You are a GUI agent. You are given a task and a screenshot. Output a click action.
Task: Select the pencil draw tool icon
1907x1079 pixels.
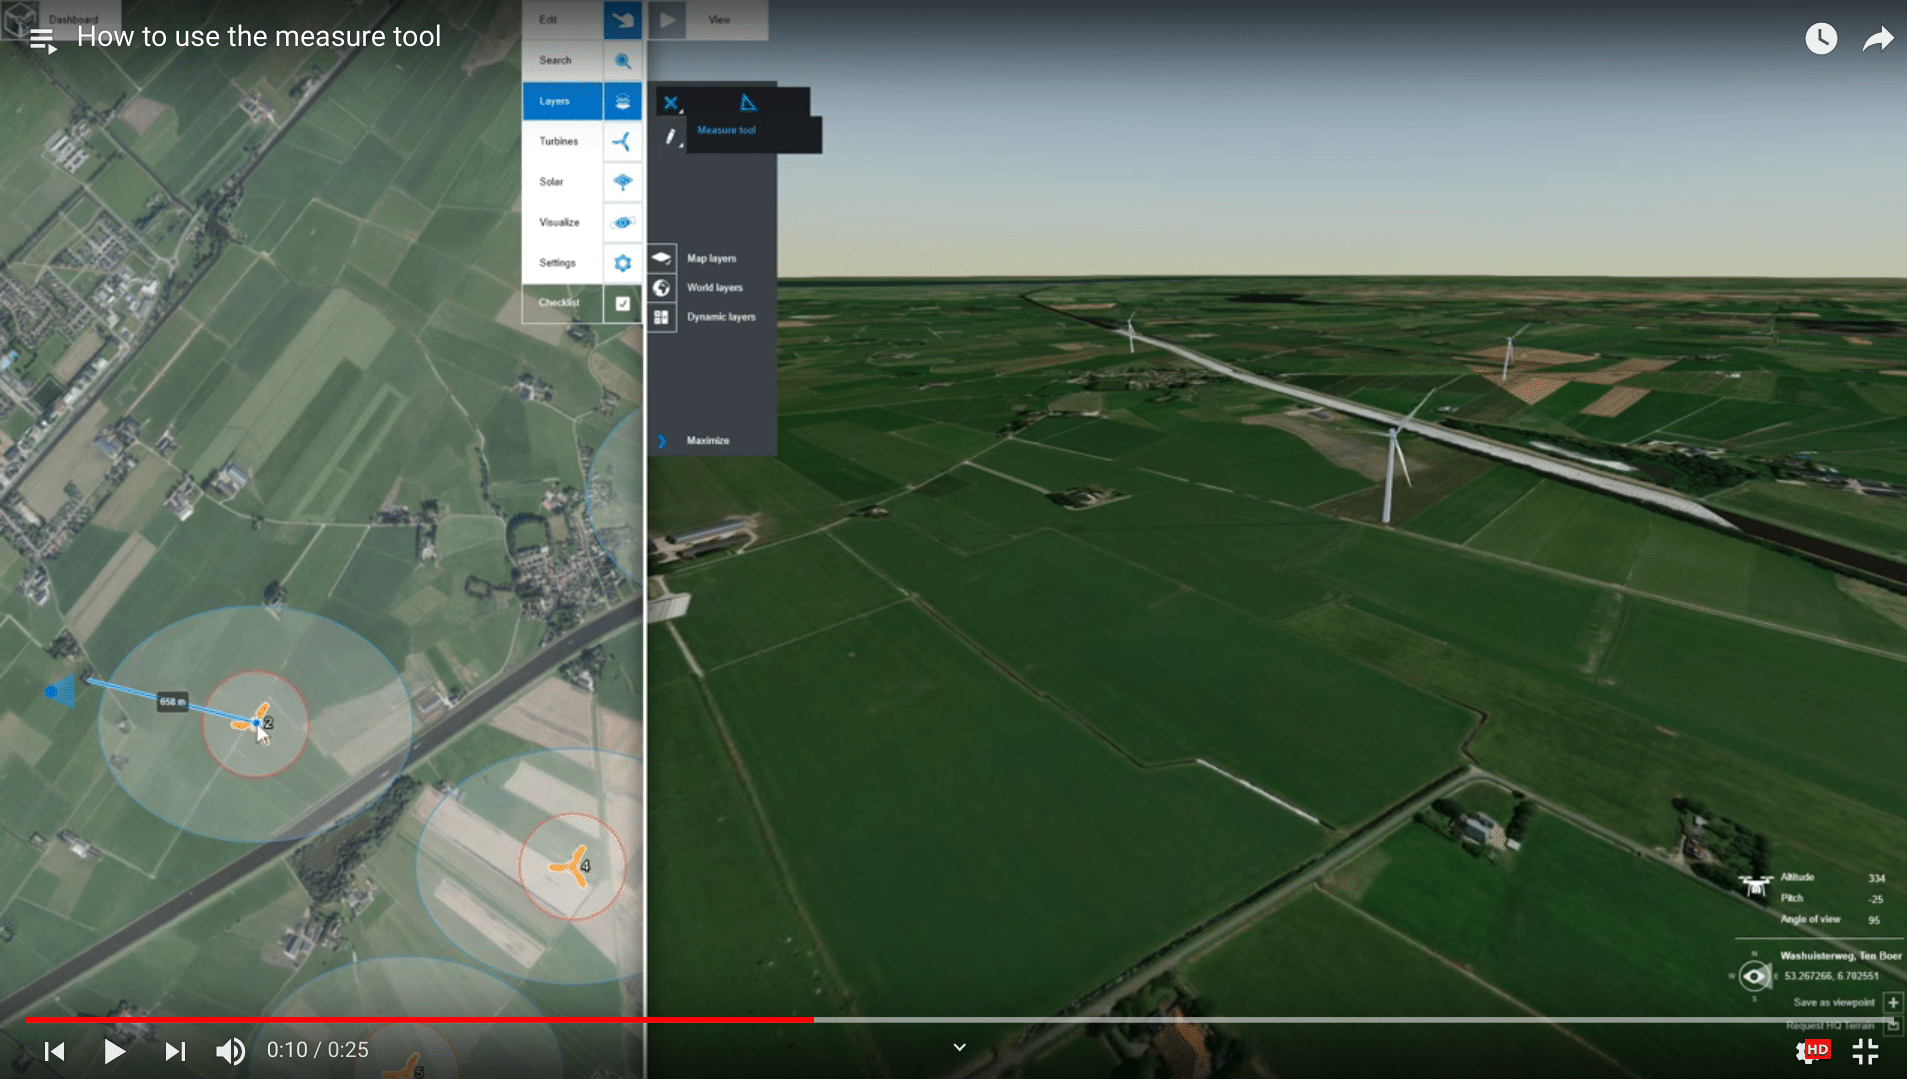pyautogui.click(x=672, y=138)
